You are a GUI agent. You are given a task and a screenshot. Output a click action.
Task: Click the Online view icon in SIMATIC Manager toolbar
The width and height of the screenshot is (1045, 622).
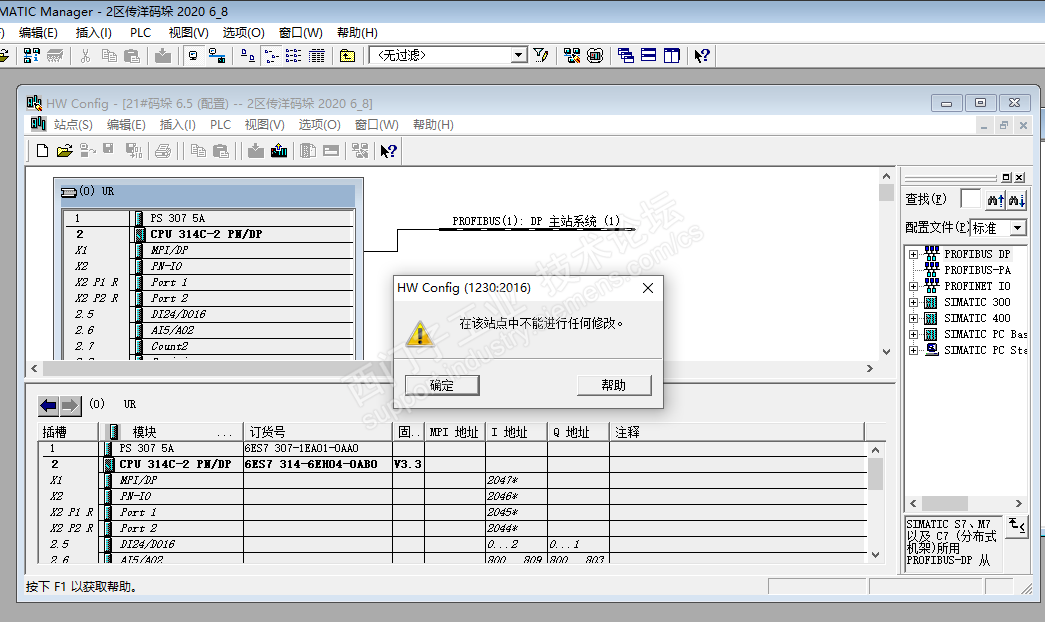point(193,55)
